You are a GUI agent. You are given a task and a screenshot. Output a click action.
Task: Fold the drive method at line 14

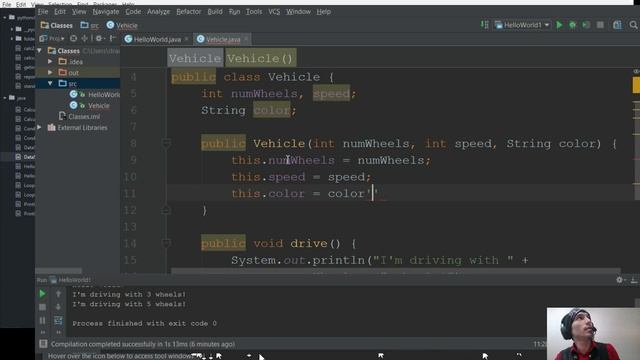click(x=166, y=244)
